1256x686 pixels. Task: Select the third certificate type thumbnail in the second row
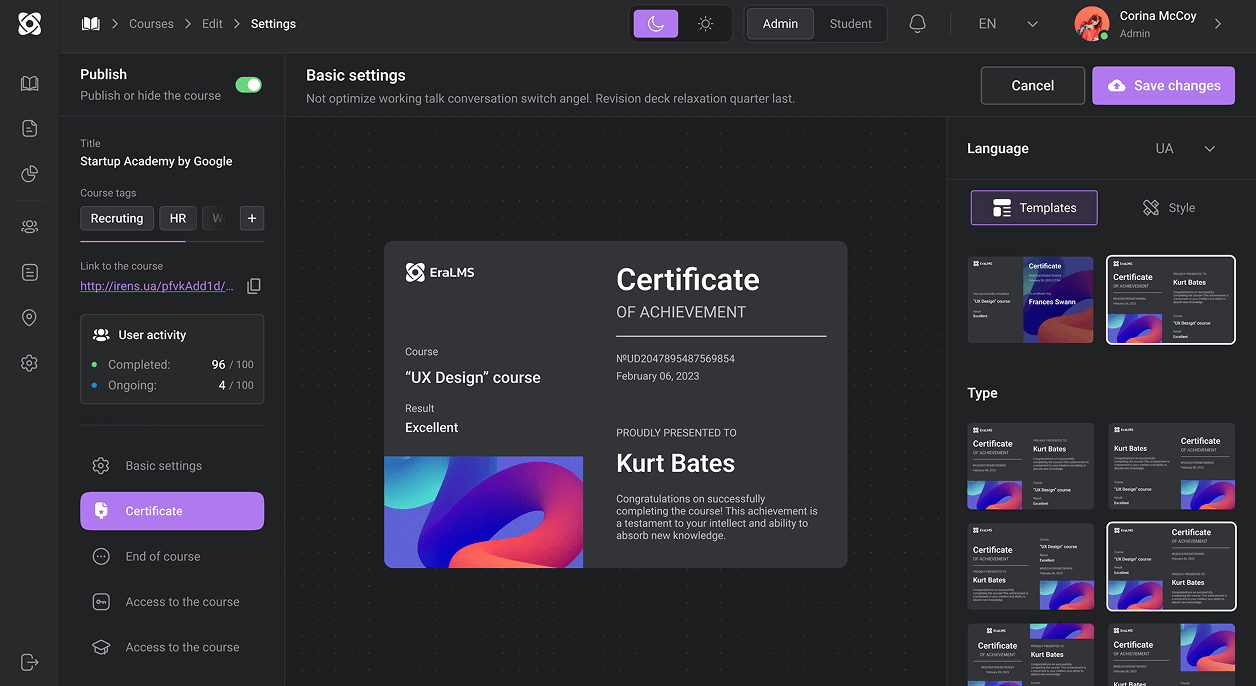(1031, 566)
